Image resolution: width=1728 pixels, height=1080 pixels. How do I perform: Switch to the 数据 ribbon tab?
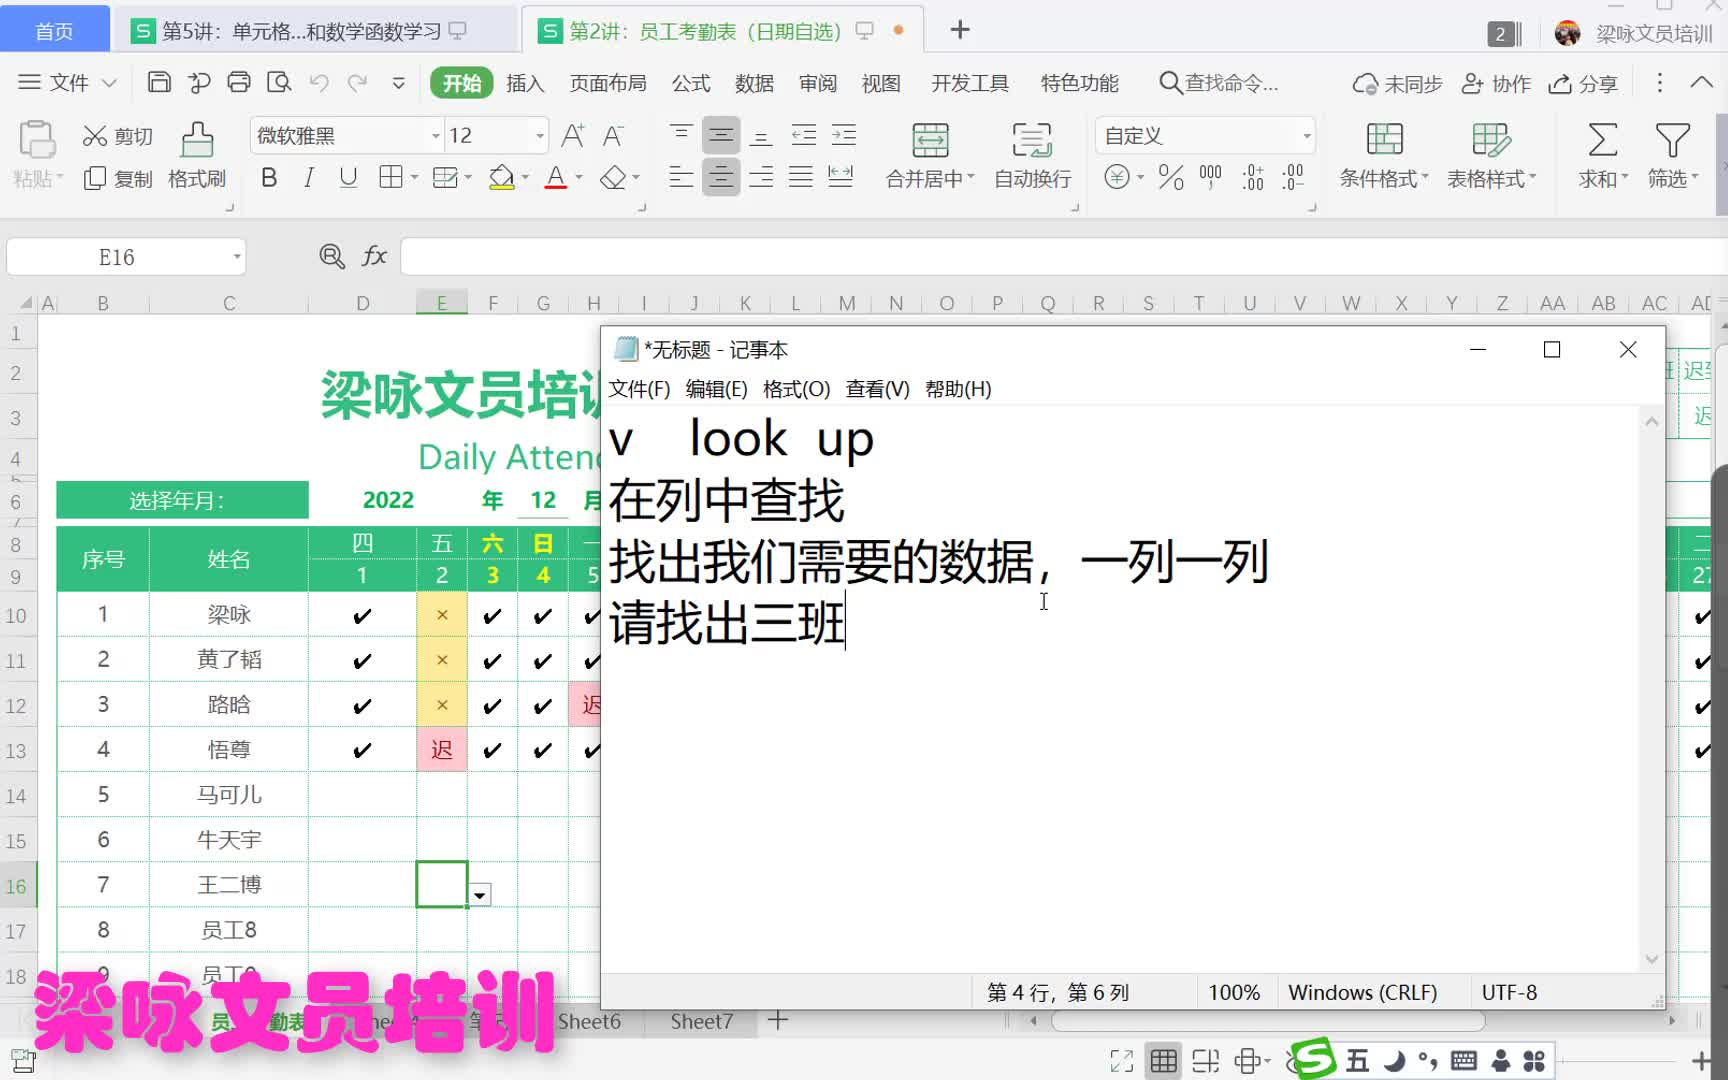coord(755,83)
